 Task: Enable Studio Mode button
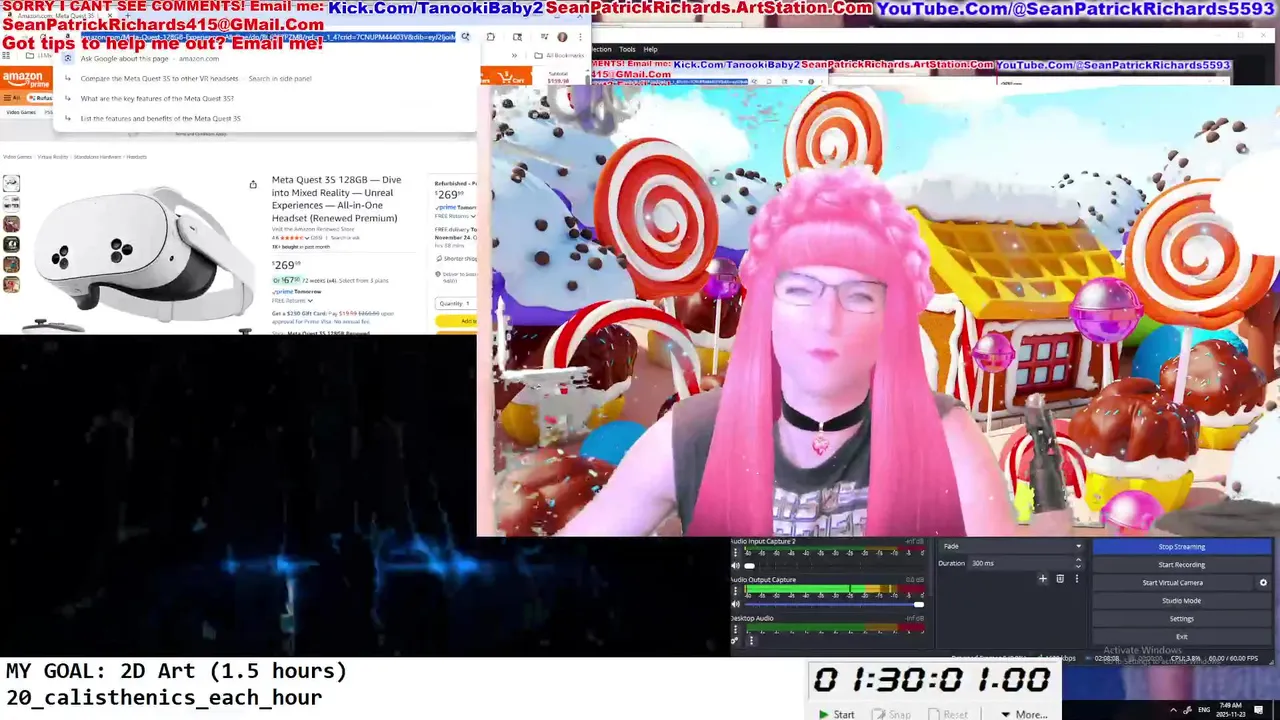[1181, 600]
